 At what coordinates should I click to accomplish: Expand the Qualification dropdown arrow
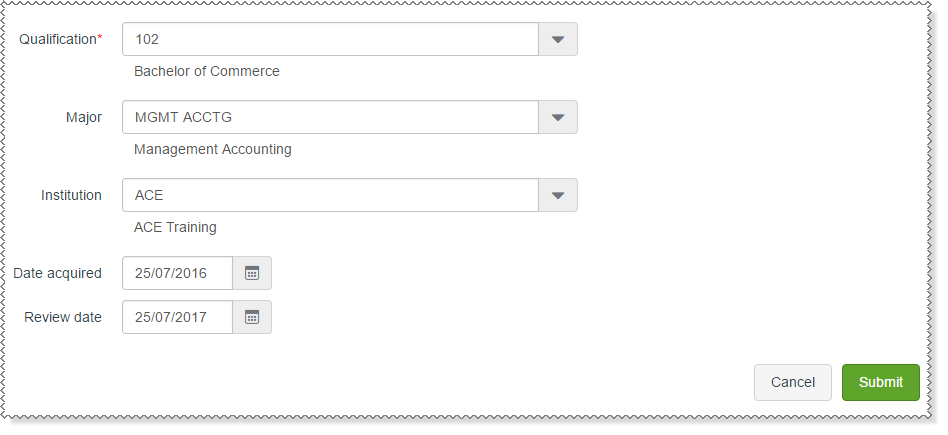pyautogui.click(x=558, y=39)
